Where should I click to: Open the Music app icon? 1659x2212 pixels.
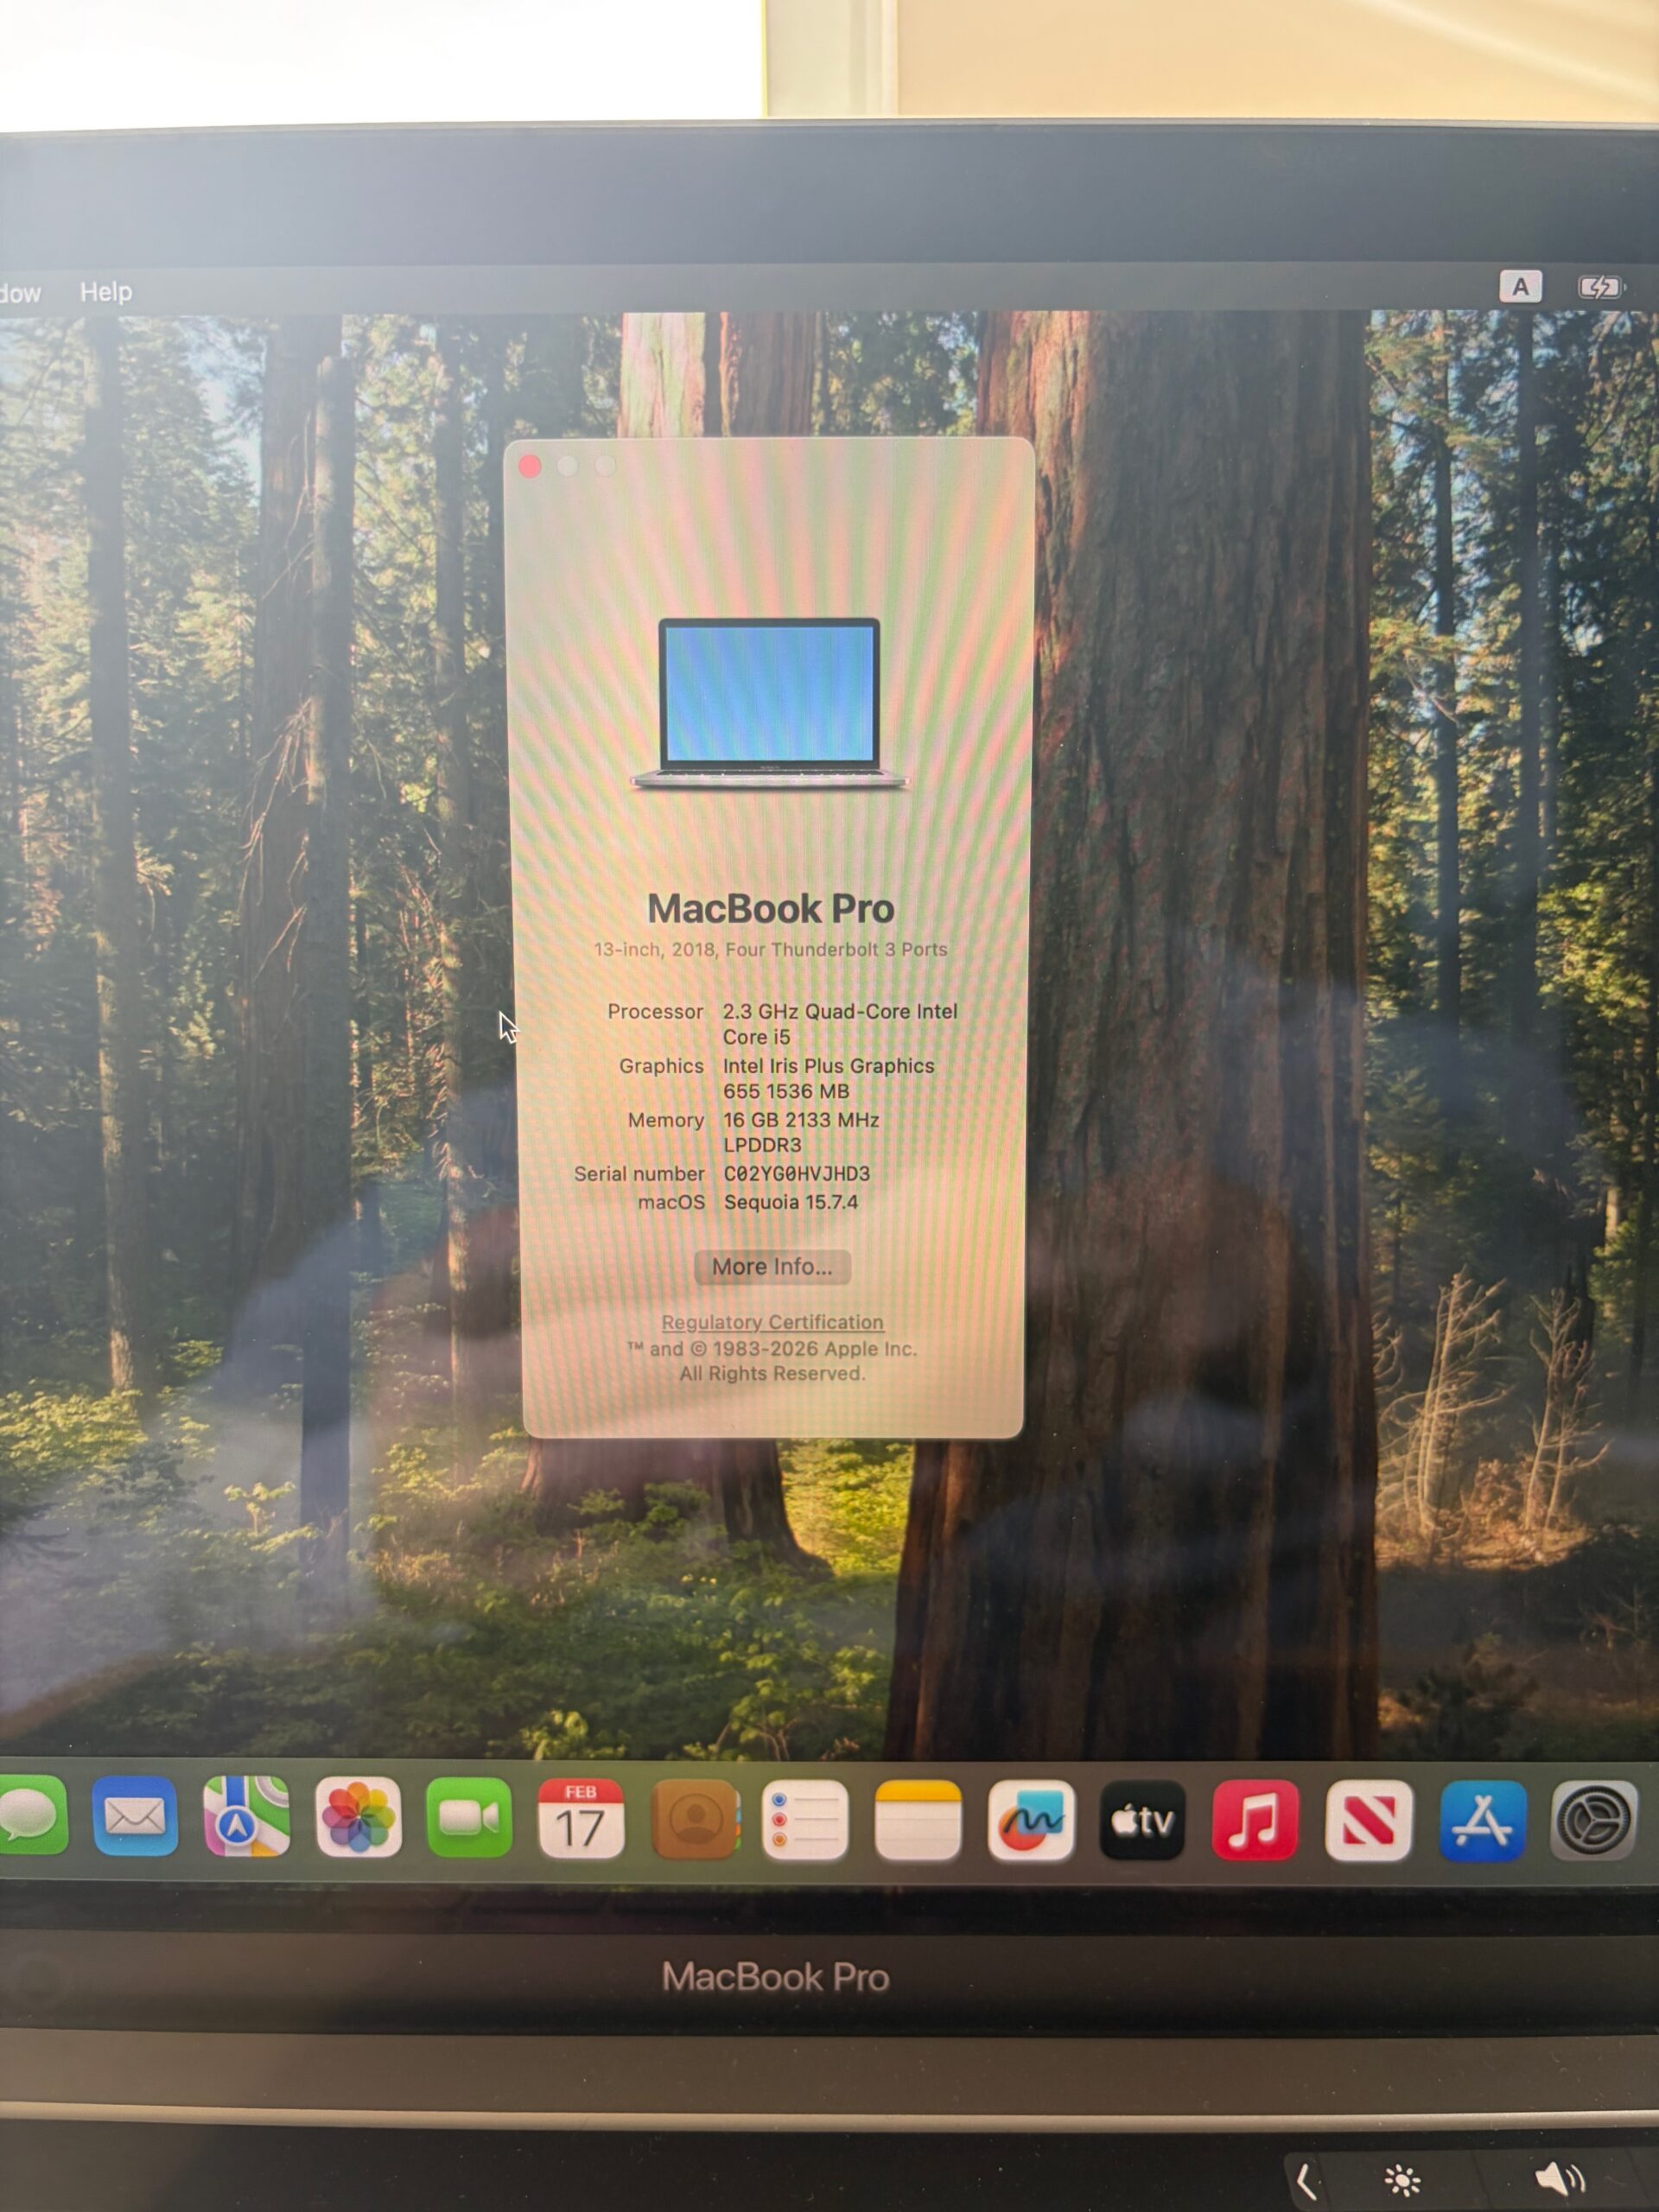[1255, 1821]
